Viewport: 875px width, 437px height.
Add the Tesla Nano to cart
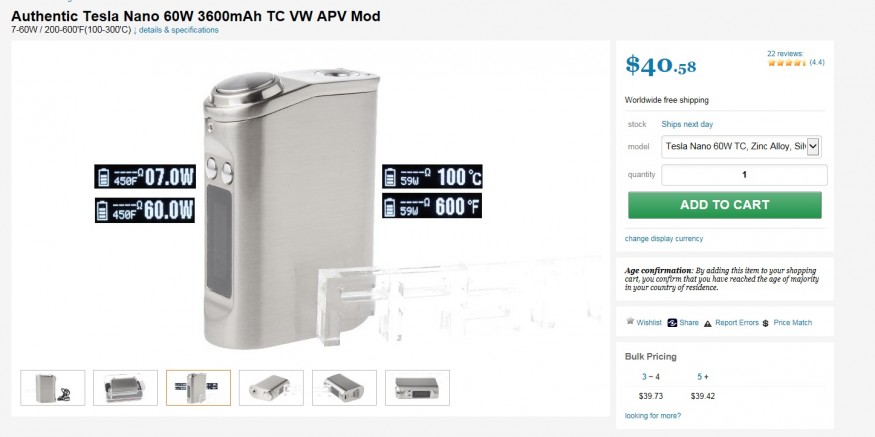[x=724, y=205]
